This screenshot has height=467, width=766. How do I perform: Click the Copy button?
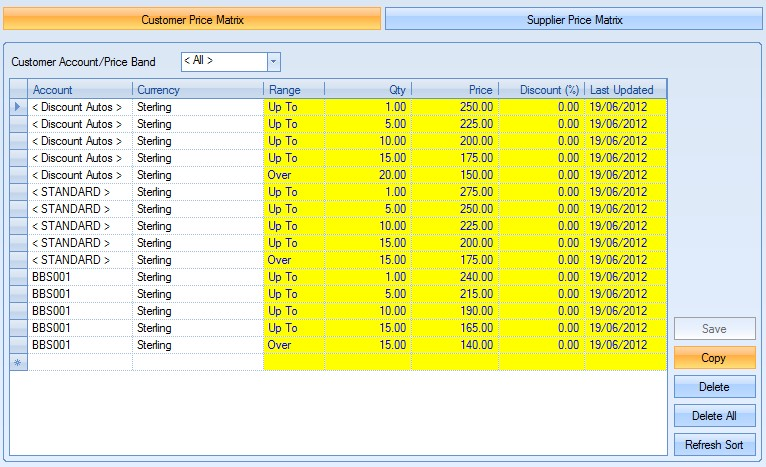[714, 357]
